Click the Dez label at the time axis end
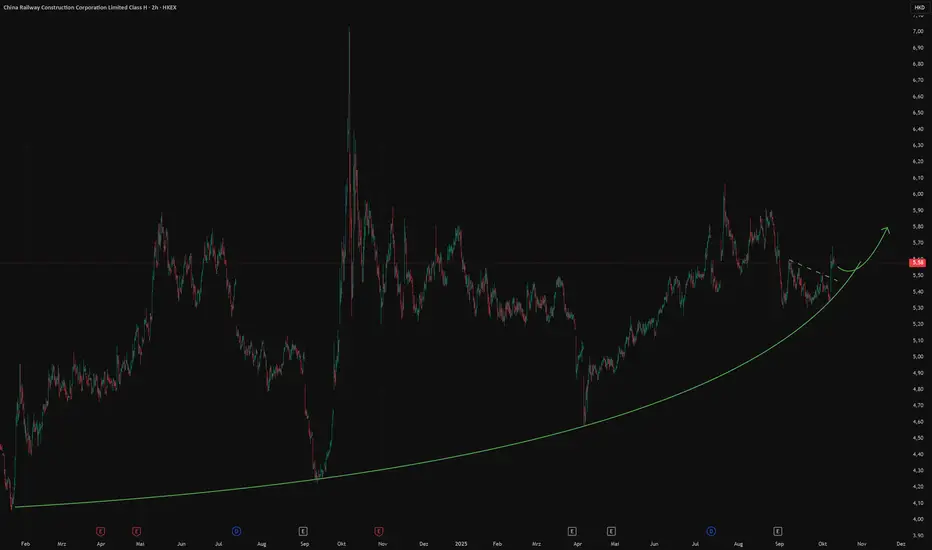 pyautogui.click(x=901, y=543)
